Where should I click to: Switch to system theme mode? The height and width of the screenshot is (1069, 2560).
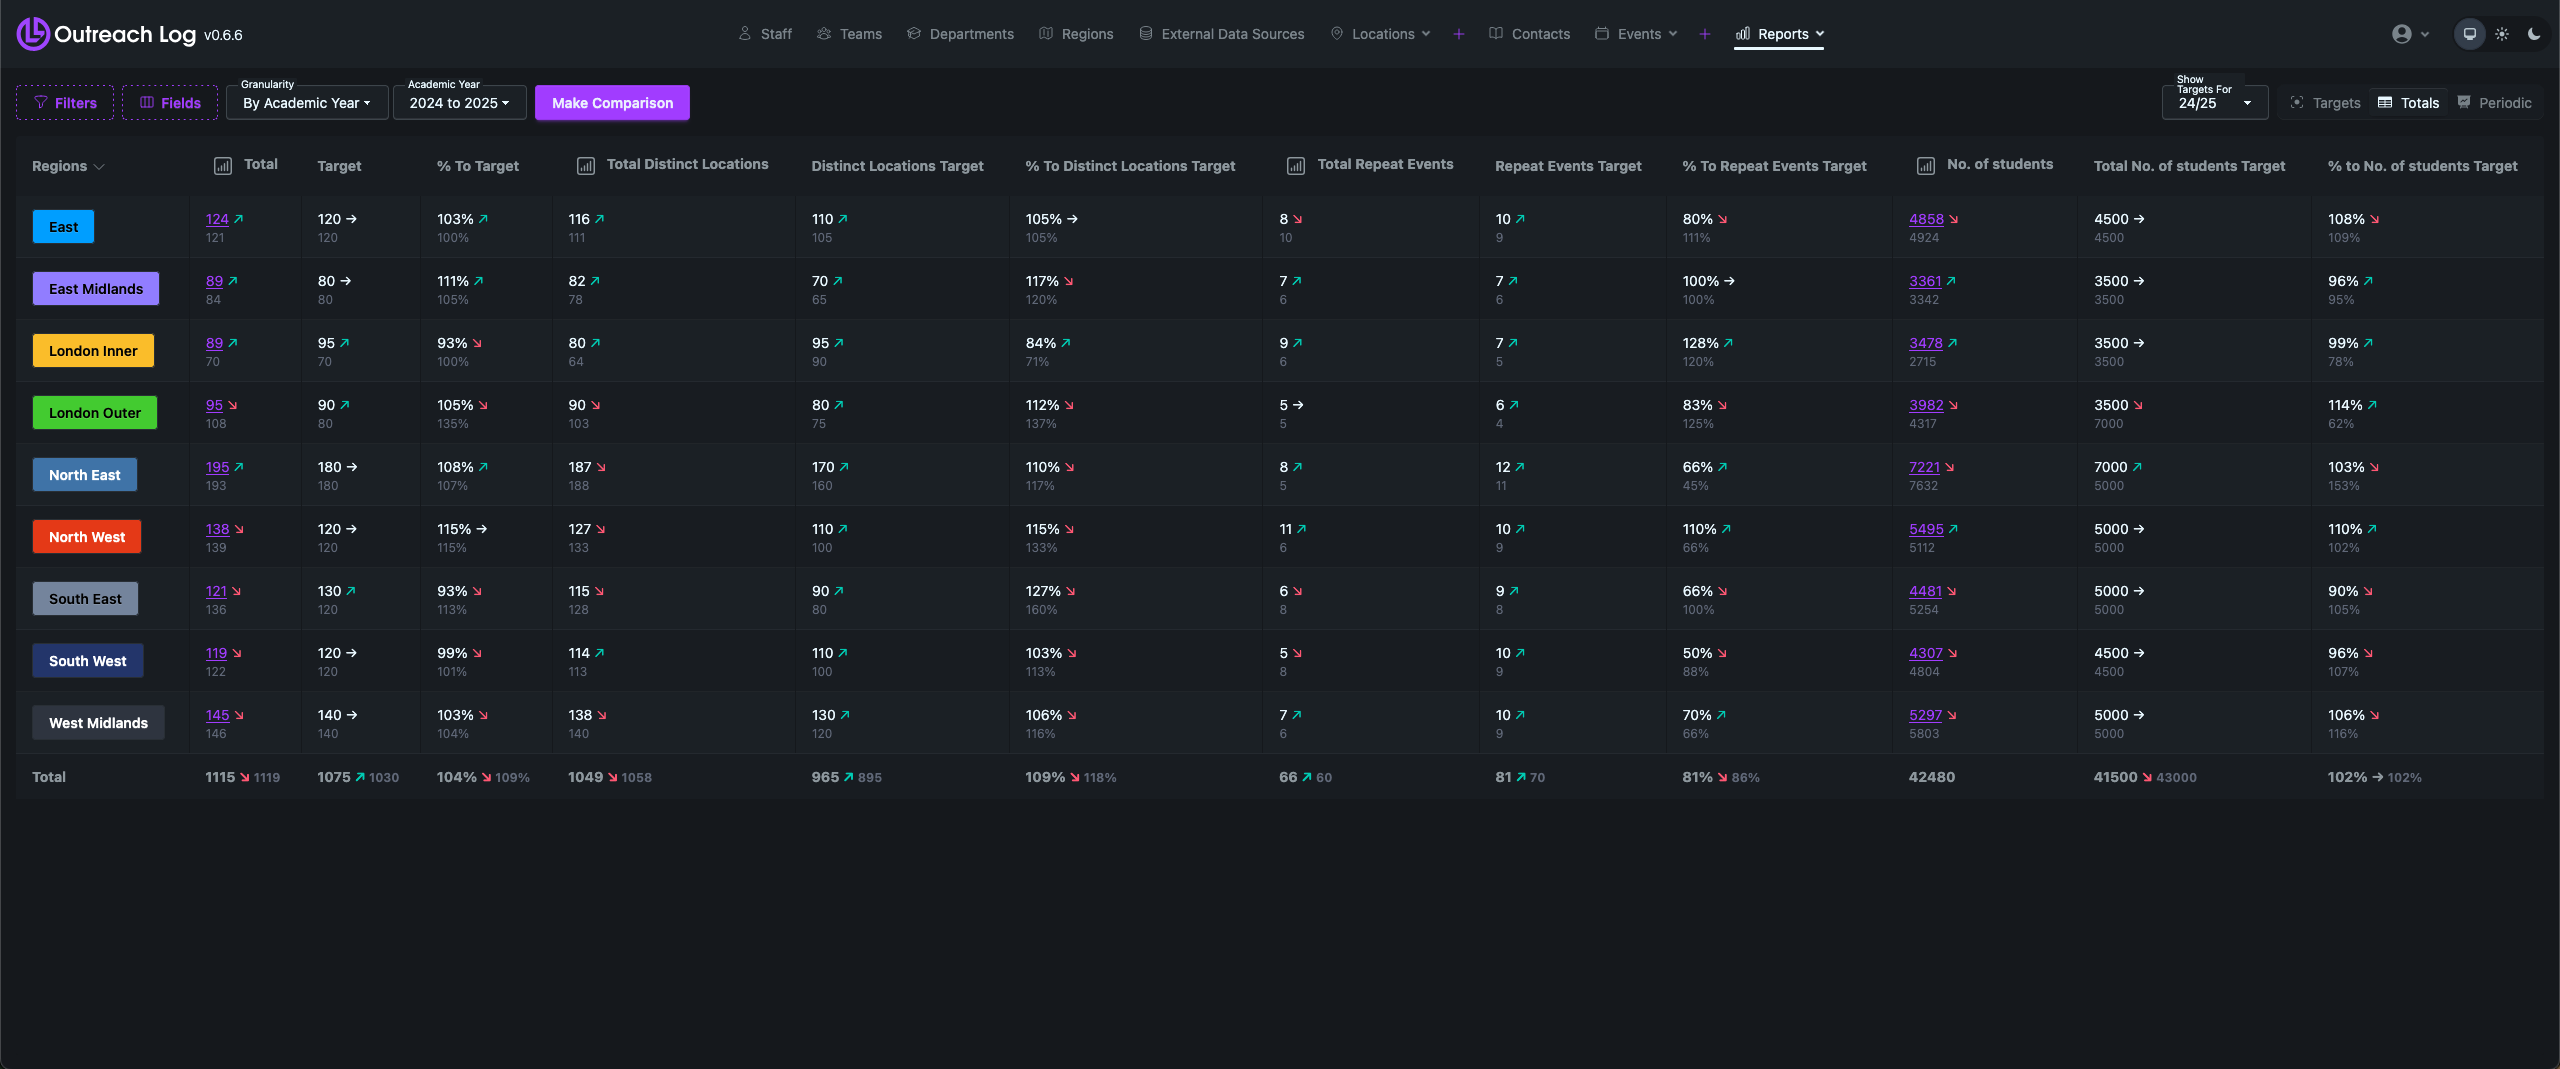(x=2469, y=34)
